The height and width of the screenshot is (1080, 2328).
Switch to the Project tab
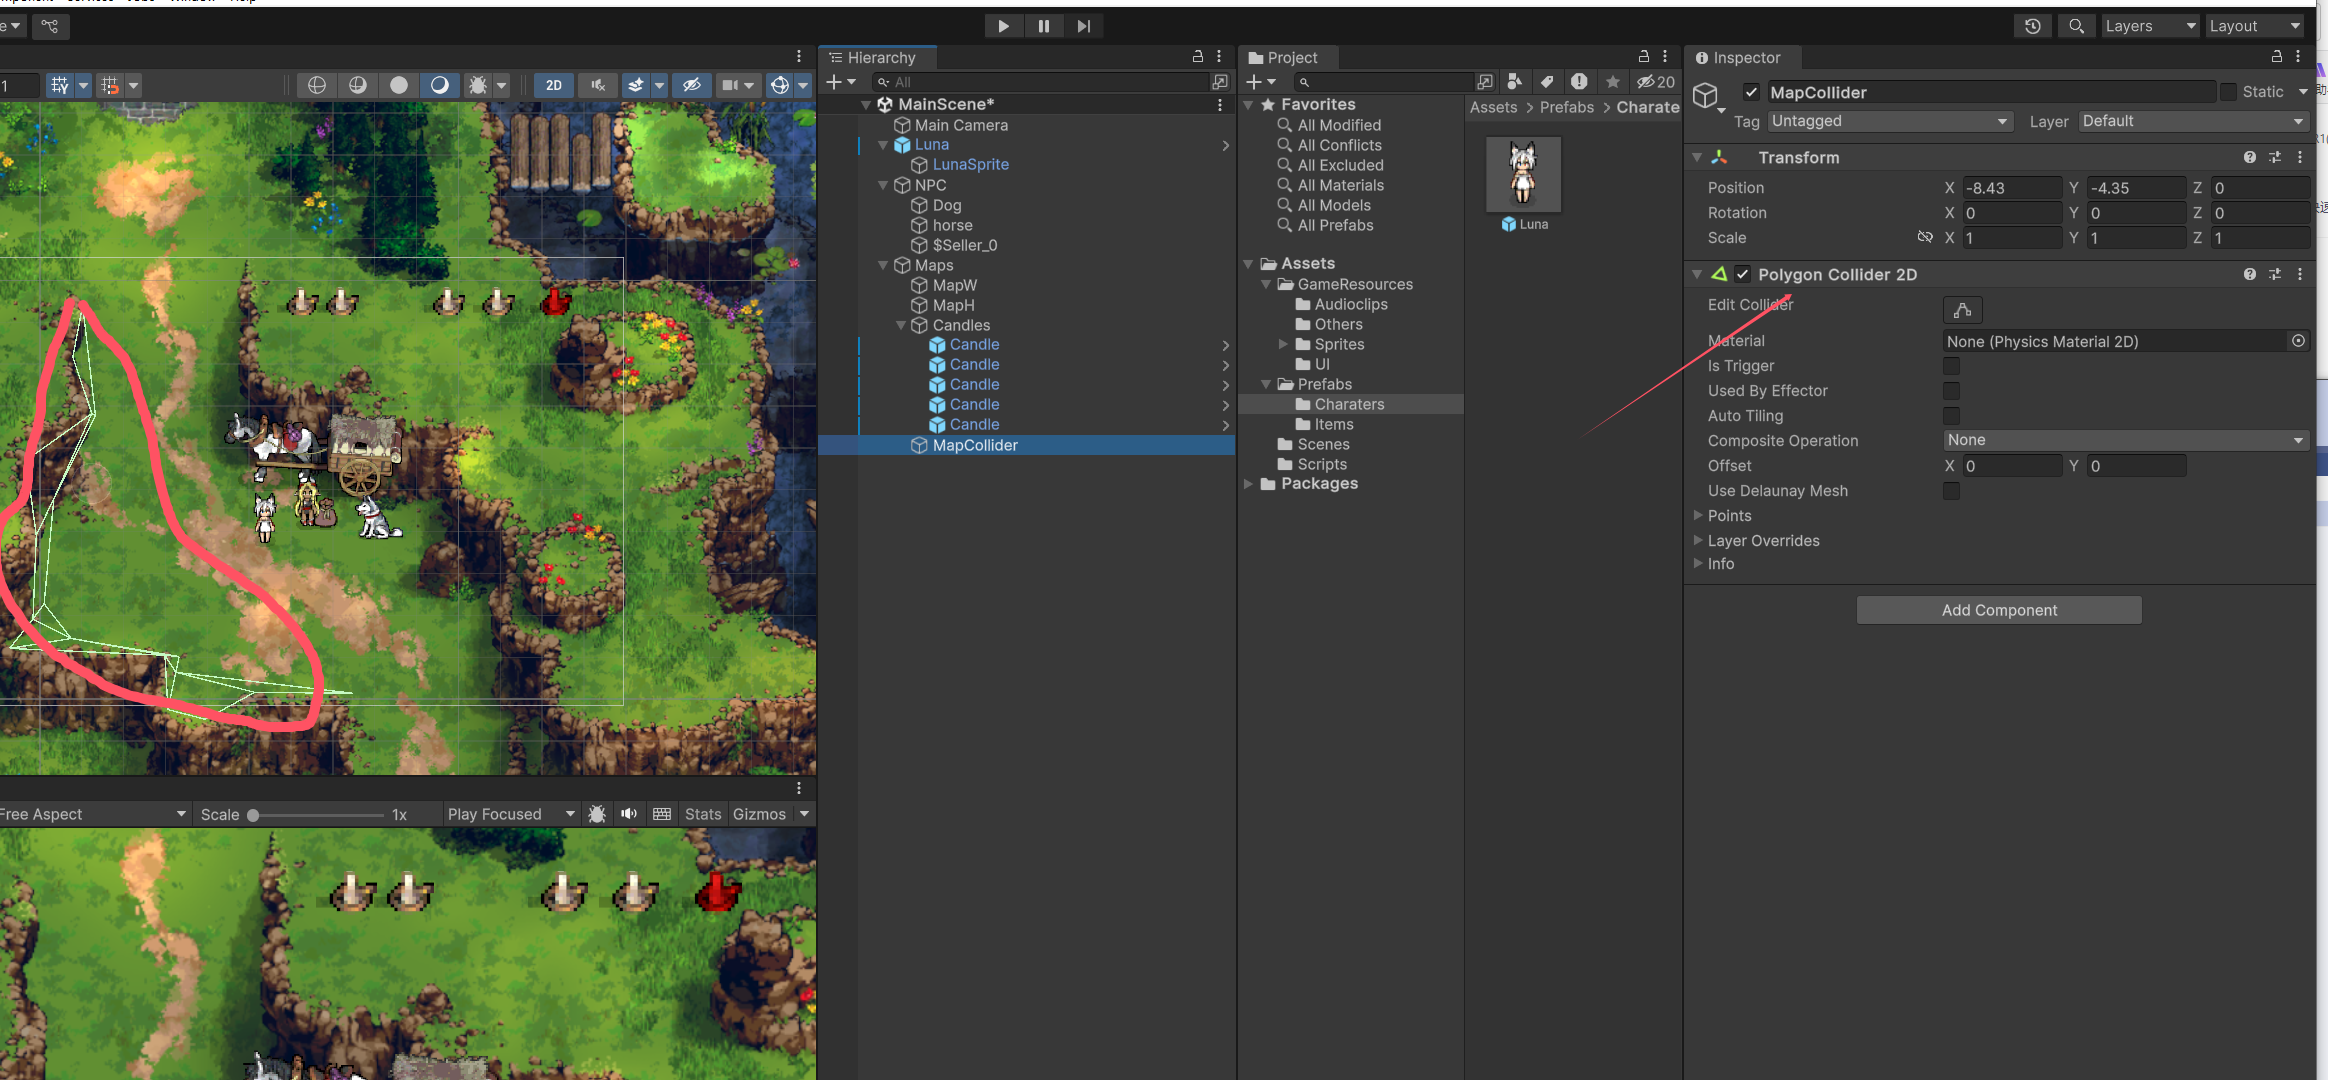click(x=1288, y=58)
